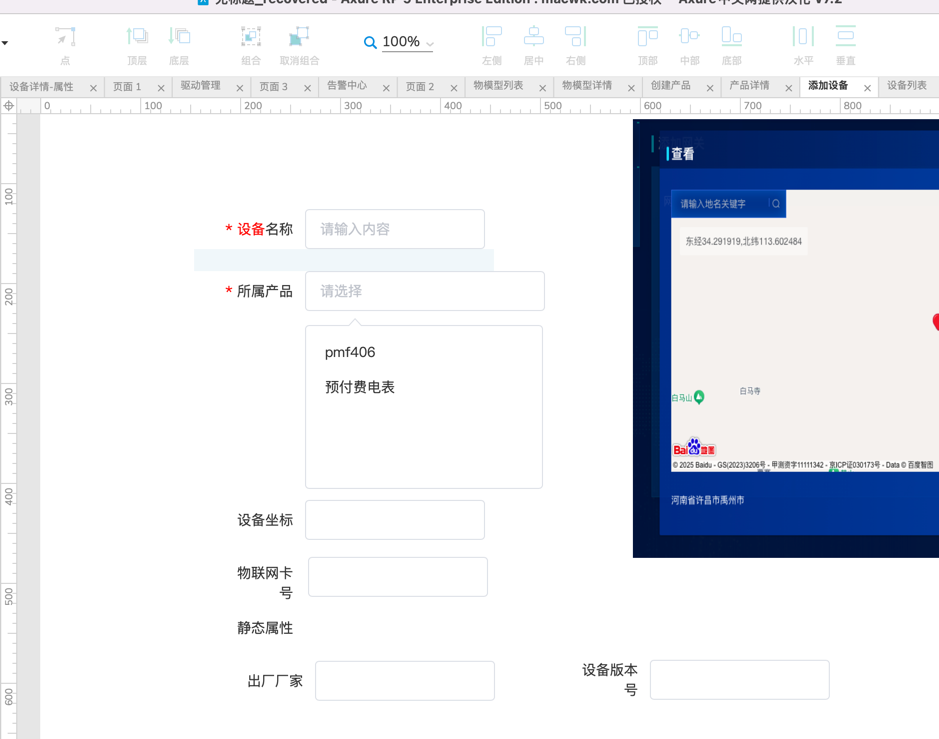The height and width of the screenshot is (739, 939).
Task: Open the 所属产品 select dropdown
Action: [424, 291]
